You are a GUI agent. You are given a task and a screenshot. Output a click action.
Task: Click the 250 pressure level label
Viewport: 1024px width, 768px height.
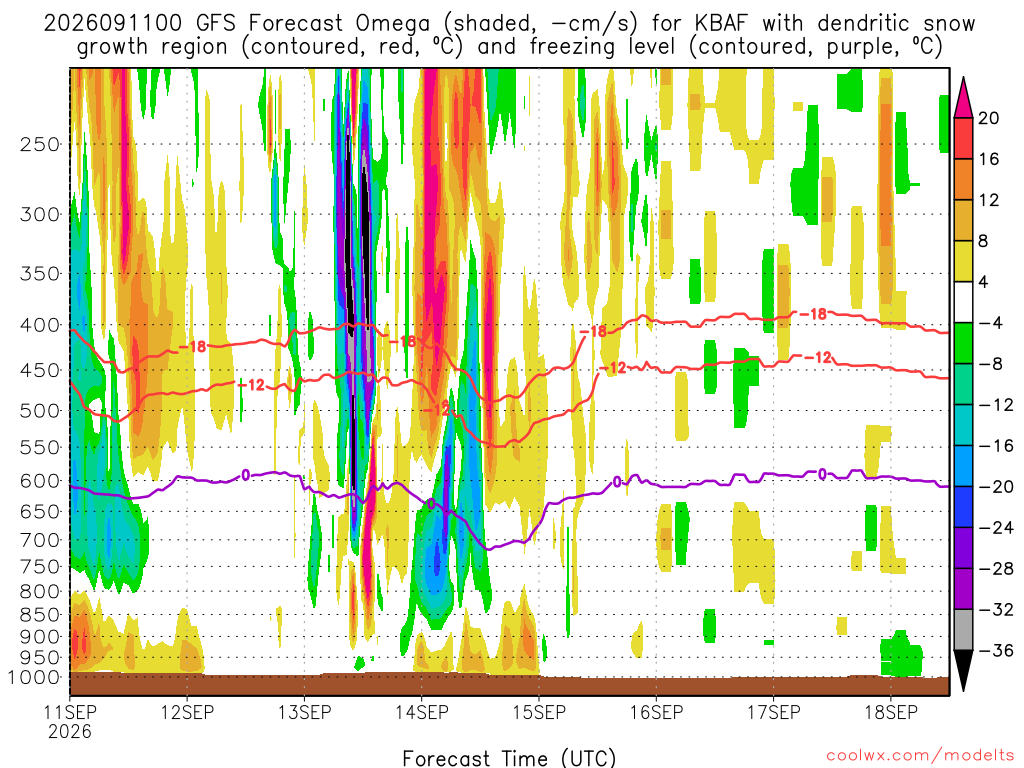click(x=40, y=144)
